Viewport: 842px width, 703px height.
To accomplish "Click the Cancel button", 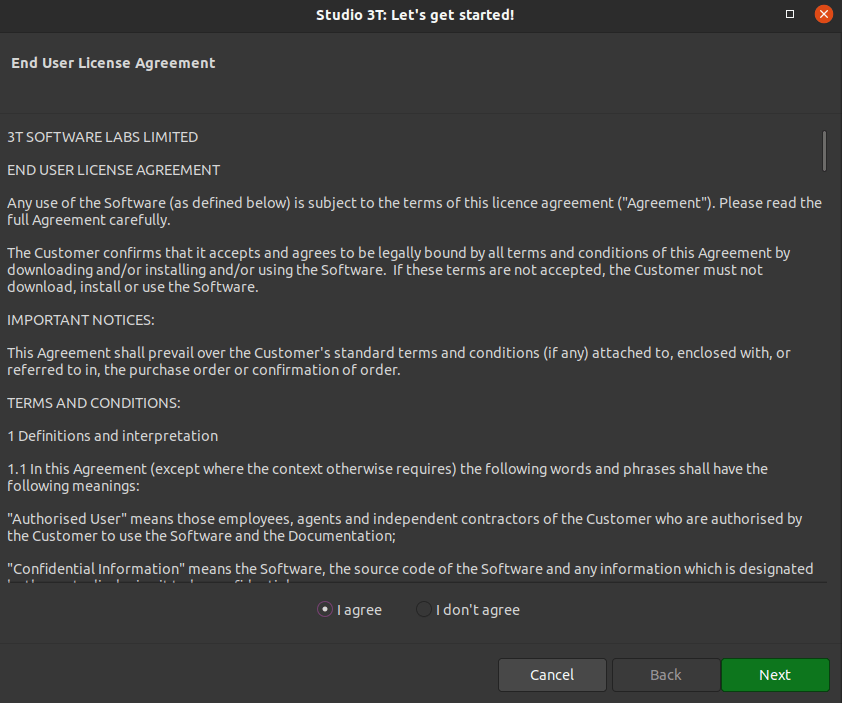I will pos(552,675).
